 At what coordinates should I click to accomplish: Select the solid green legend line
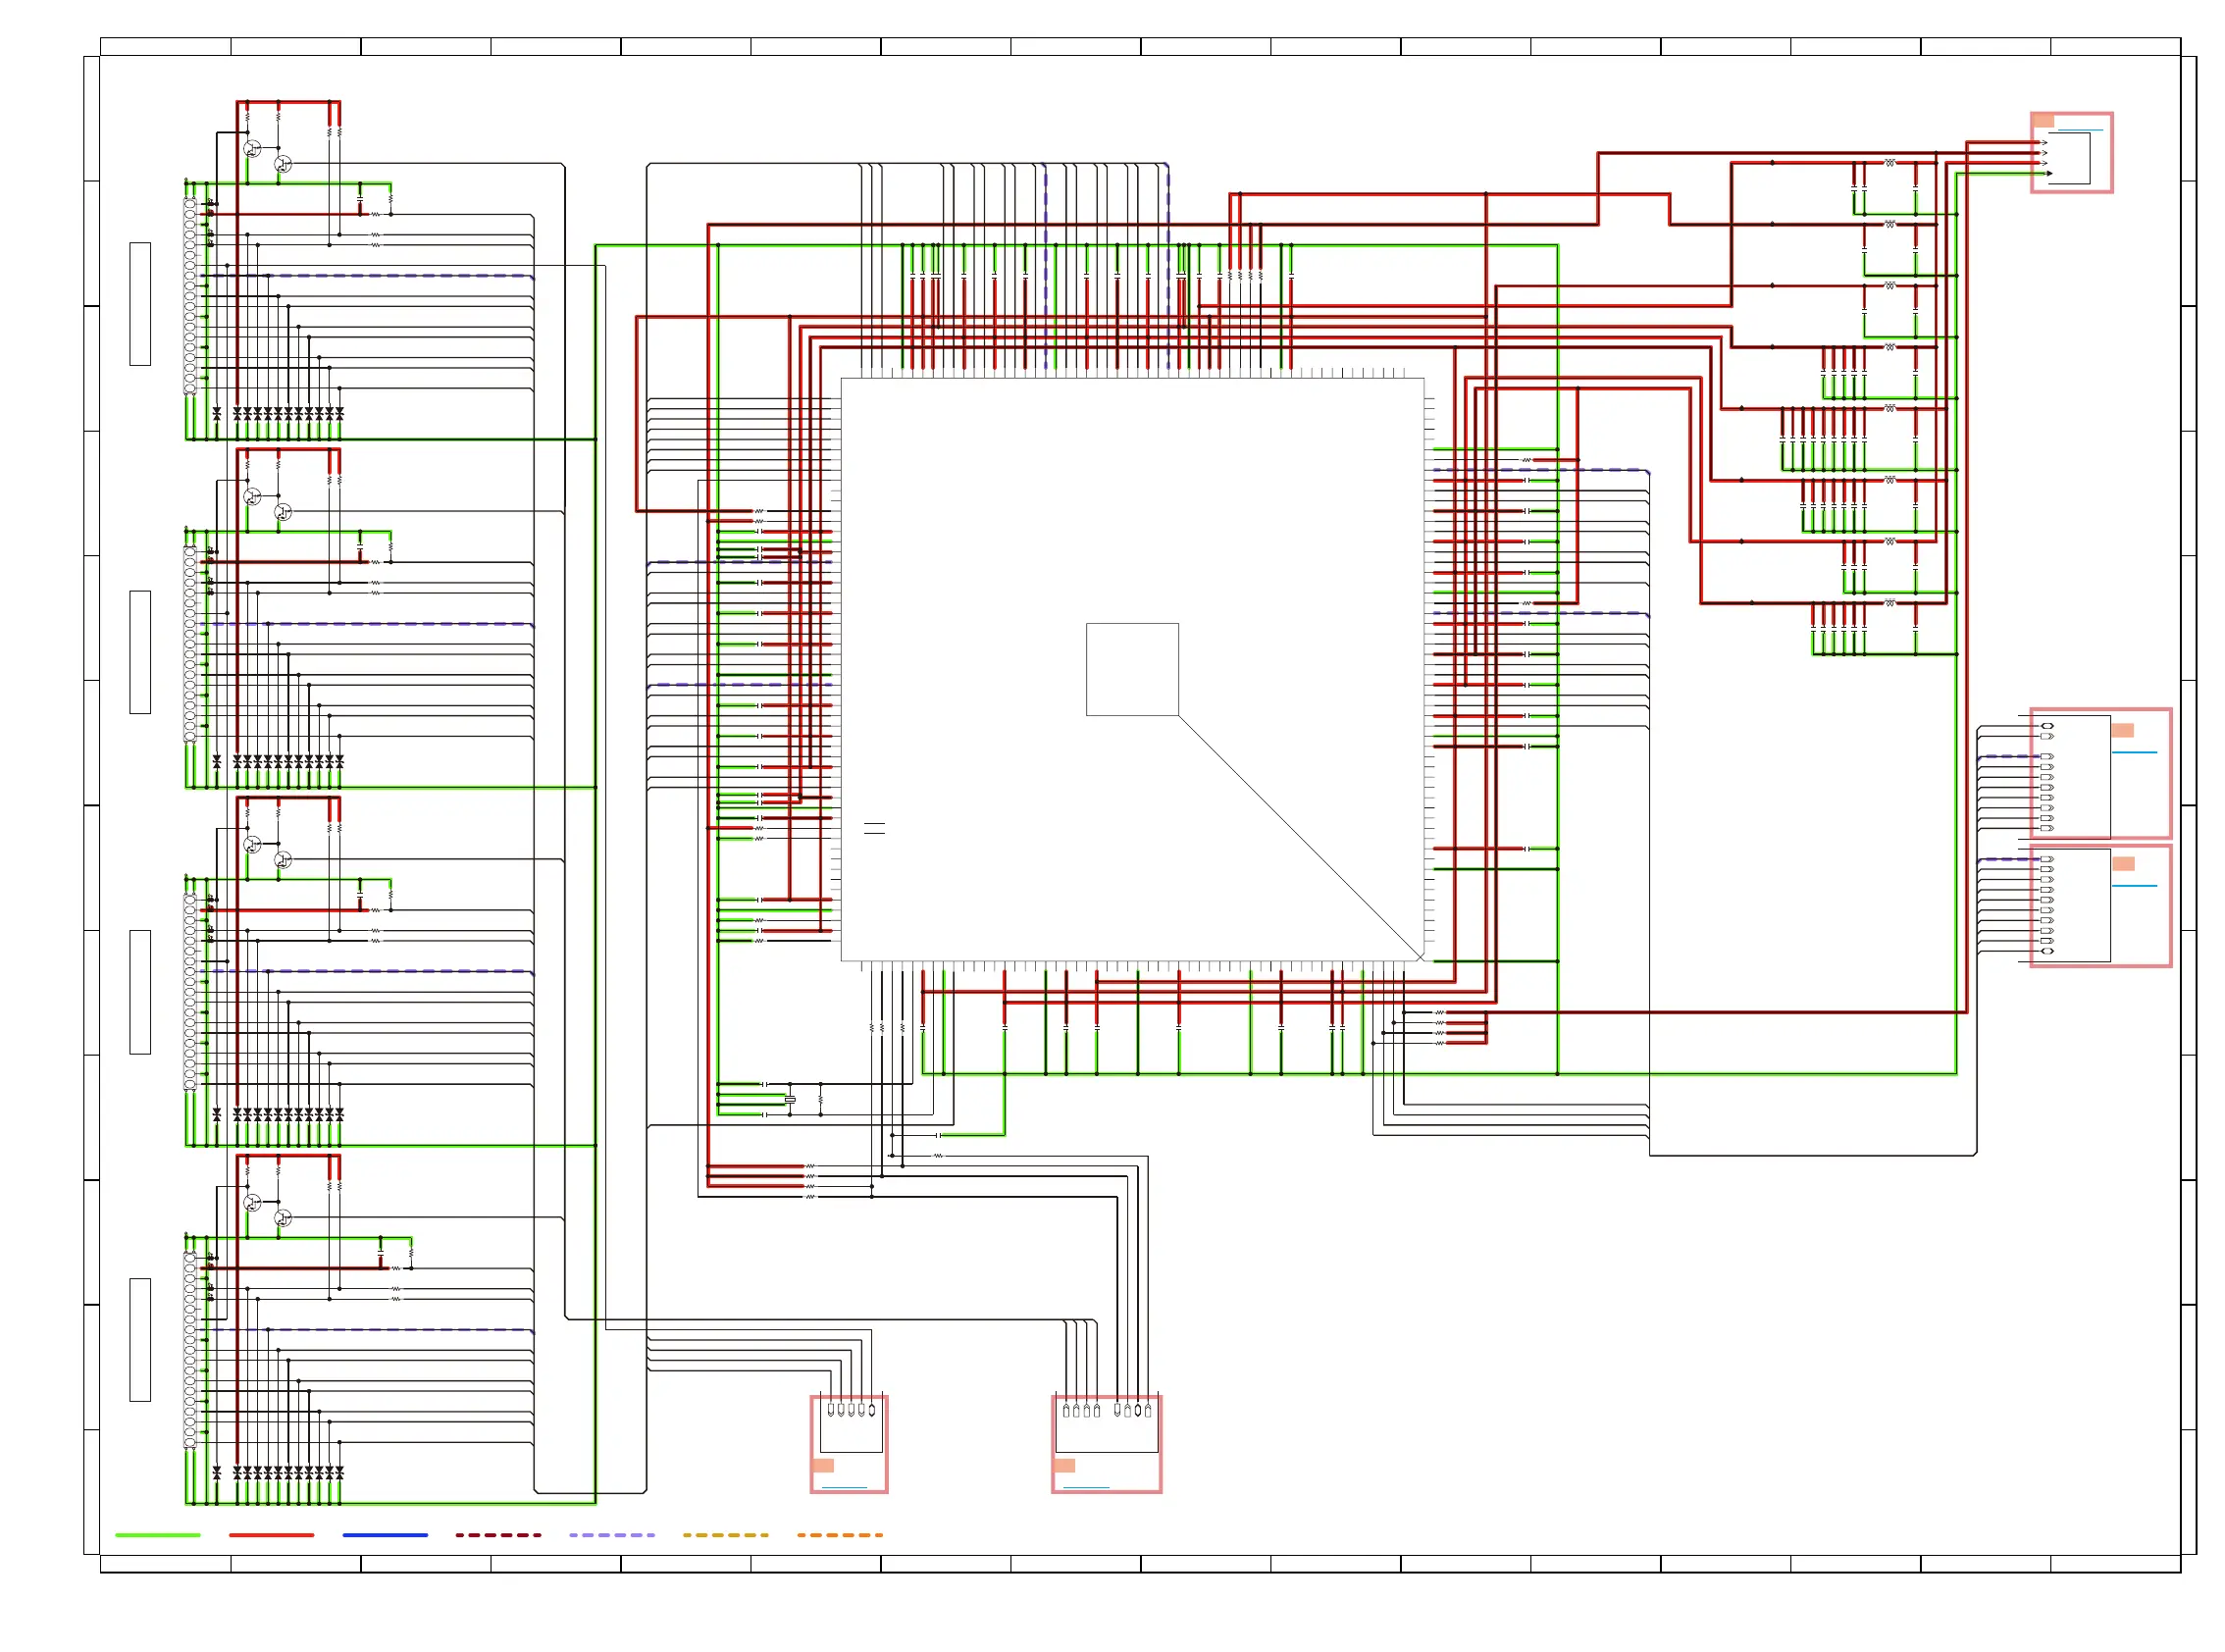coord(158,1534)
